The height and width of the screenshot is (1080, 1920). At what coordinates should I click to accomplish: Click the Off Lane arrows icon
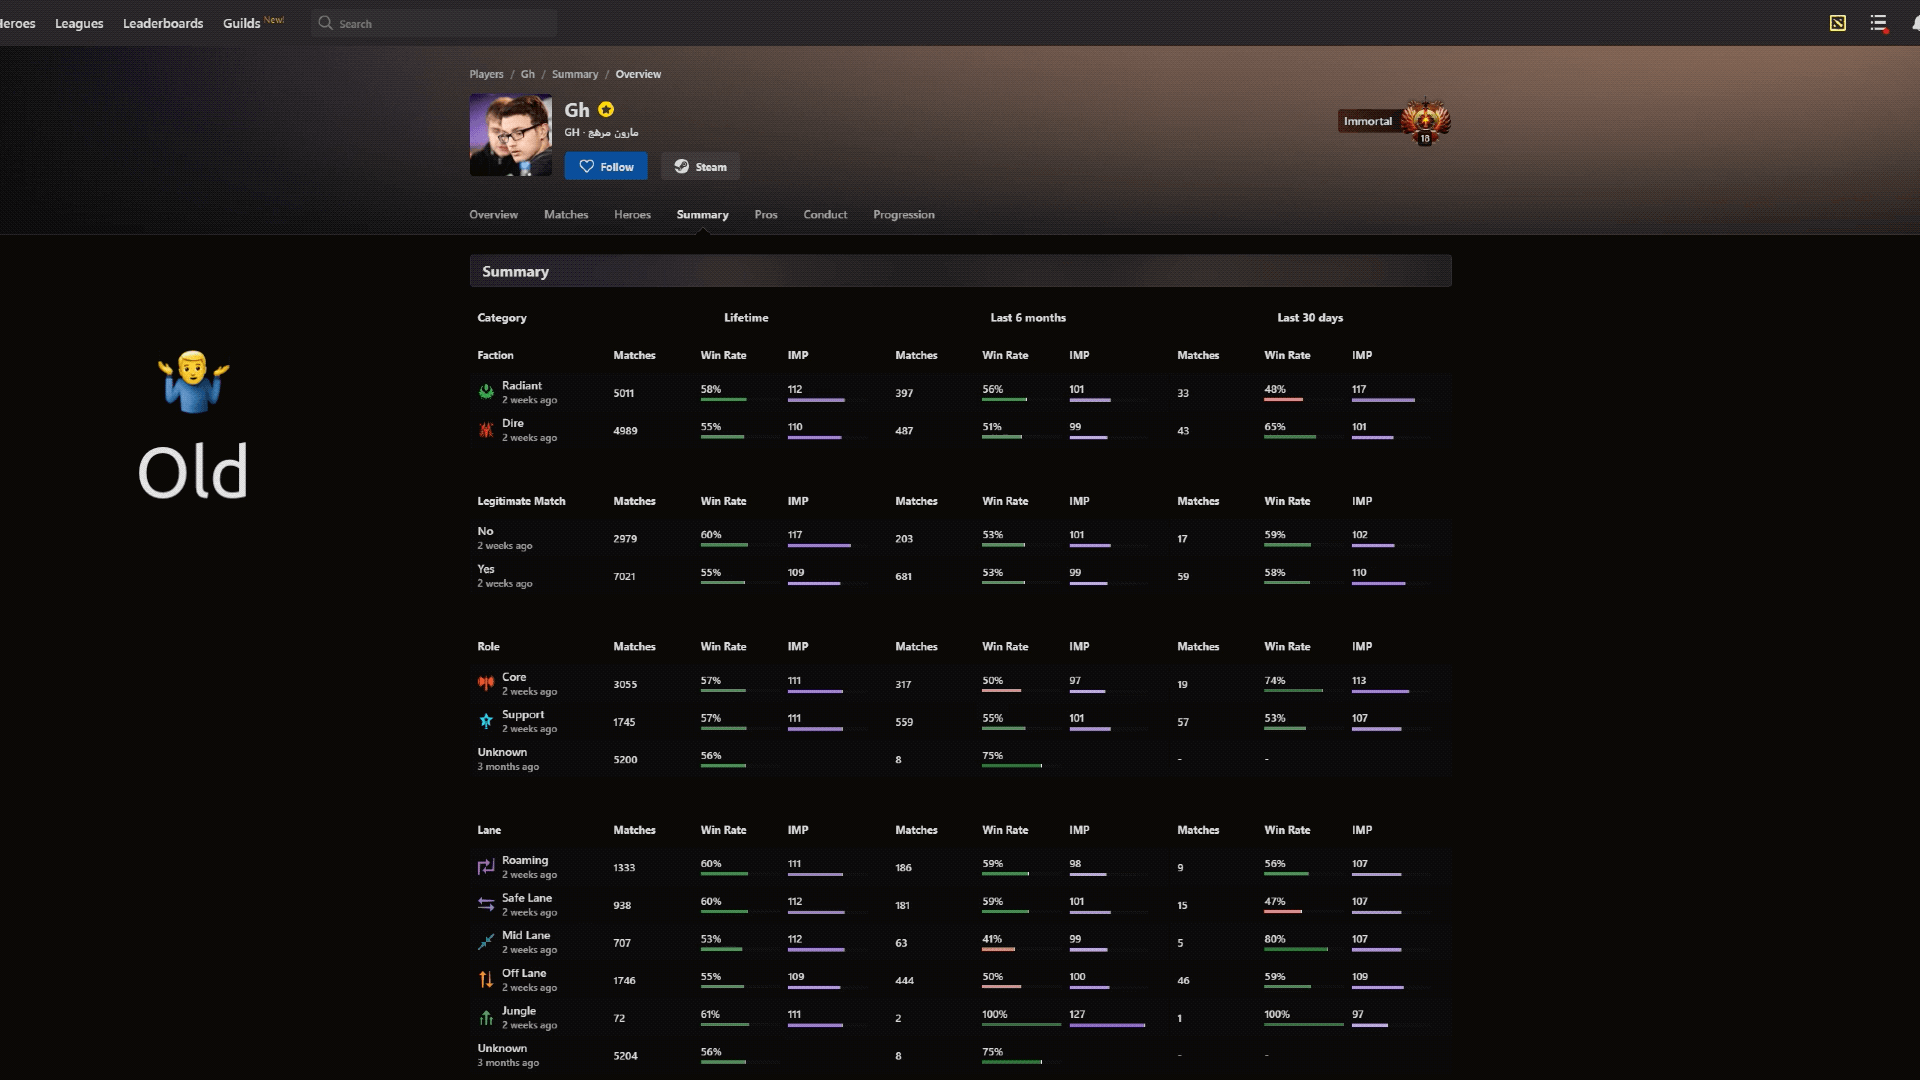coord(486,980)
